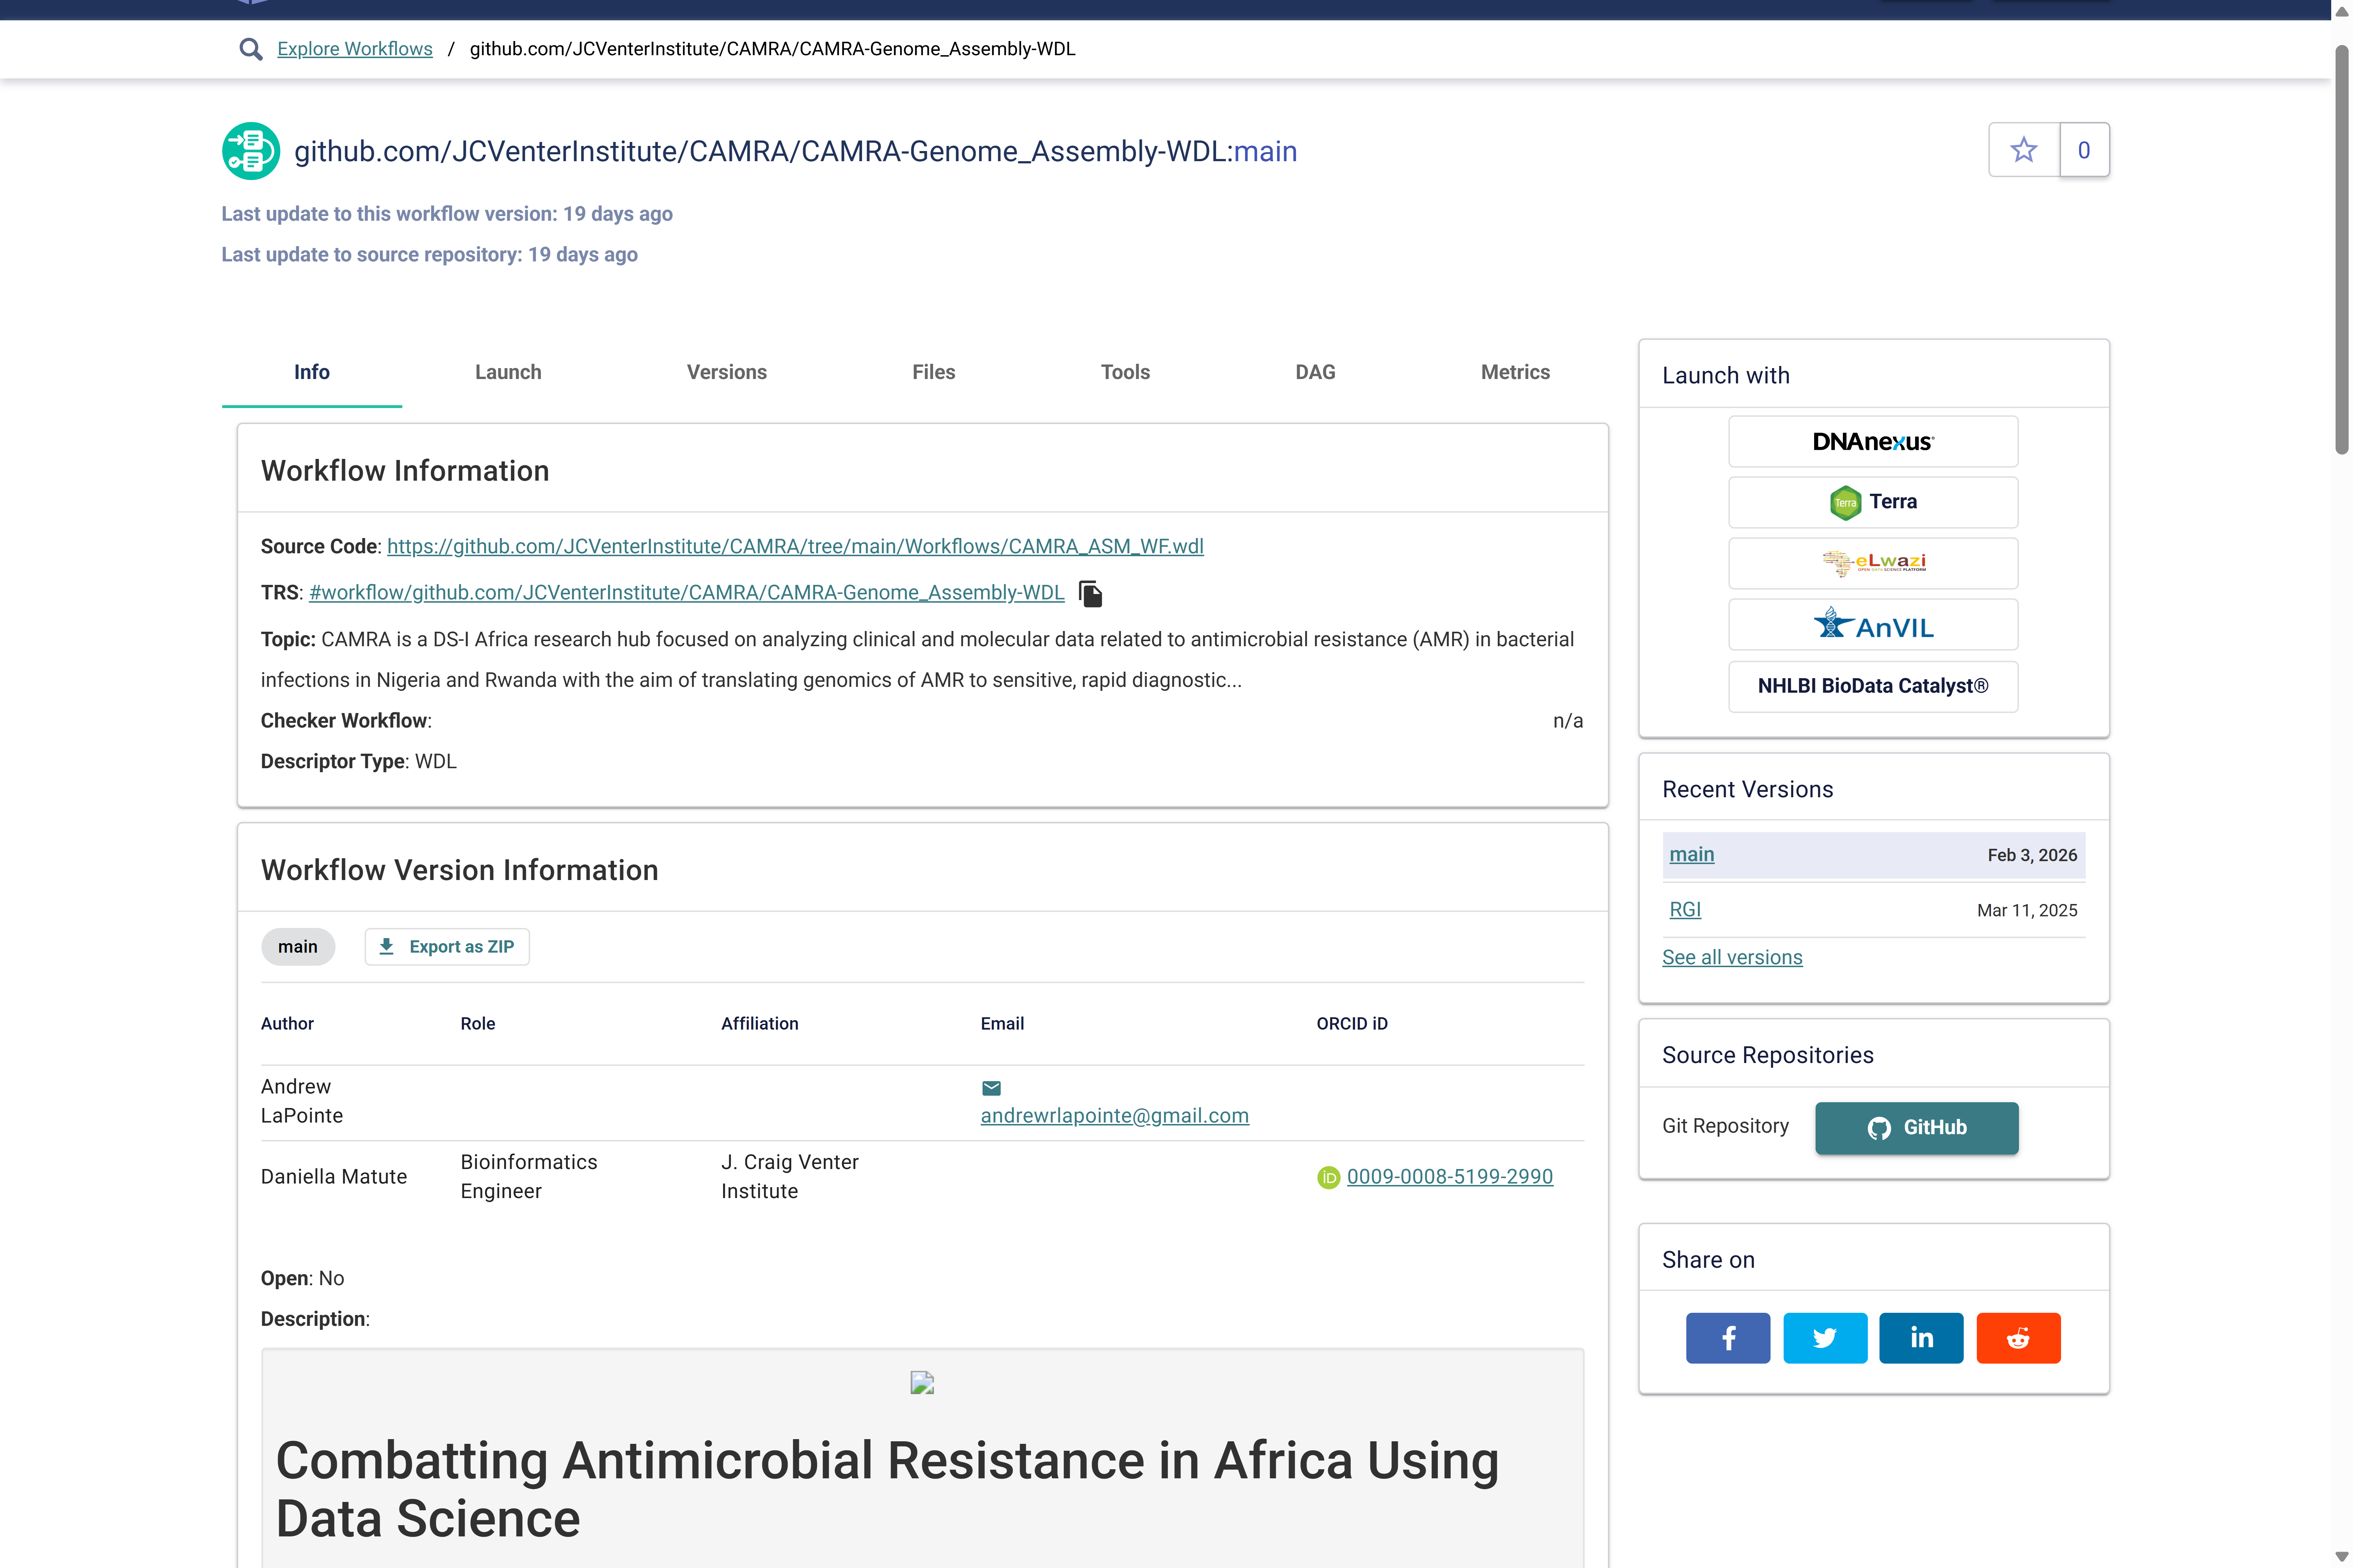Open the GitHub source repository
This screenshot has height=1568, width=2353.
pos(1916,1128)
